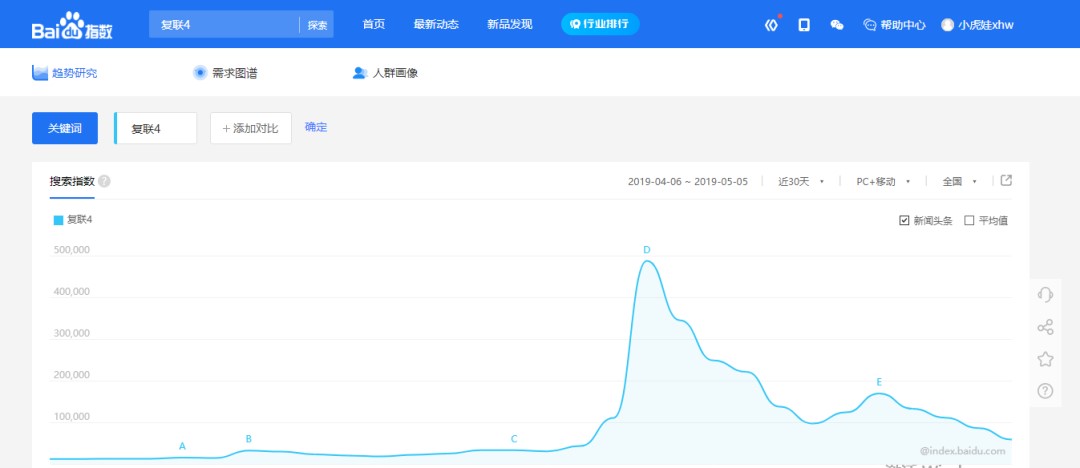Open 最新动态 navigation item

(x=436, y=25)
